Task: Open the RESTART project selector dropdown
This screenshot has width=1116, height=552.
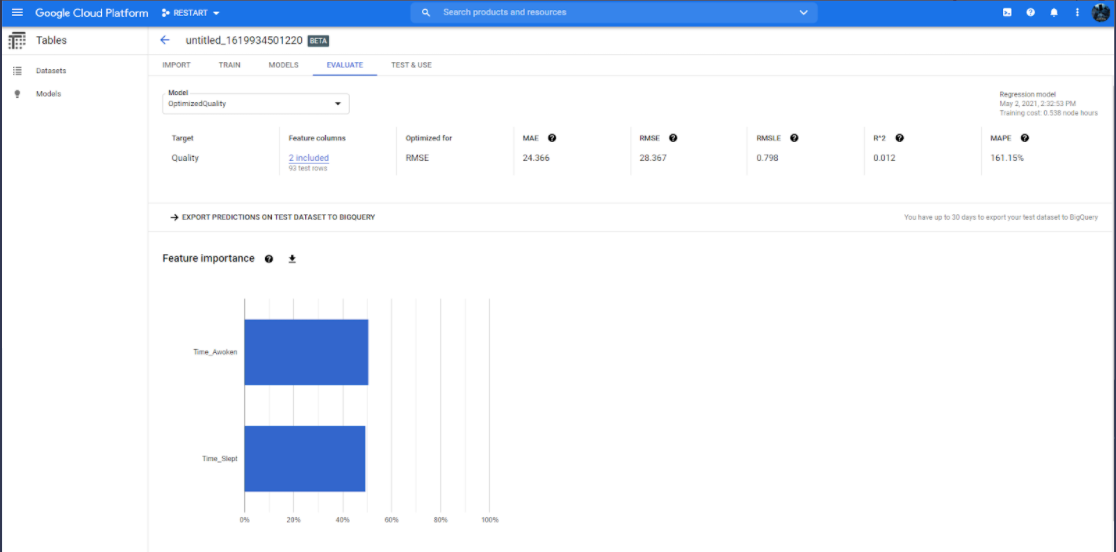Action: 191,13
